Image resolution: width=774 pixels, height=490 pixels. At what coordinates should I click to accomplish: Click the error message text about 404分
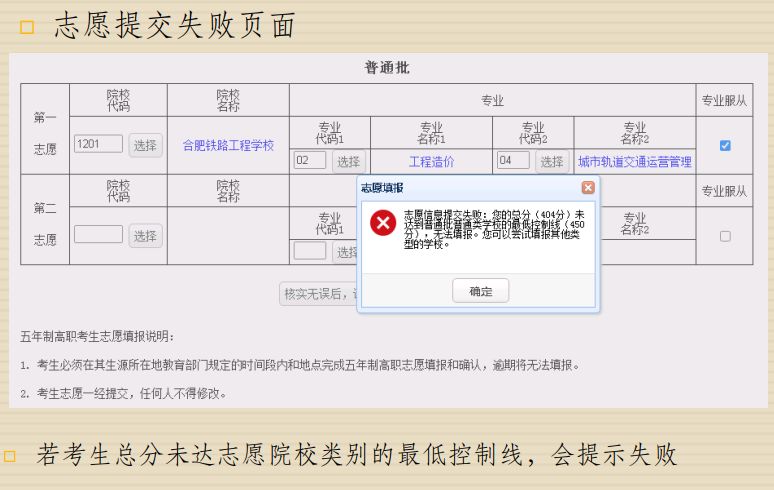[494, 229]
